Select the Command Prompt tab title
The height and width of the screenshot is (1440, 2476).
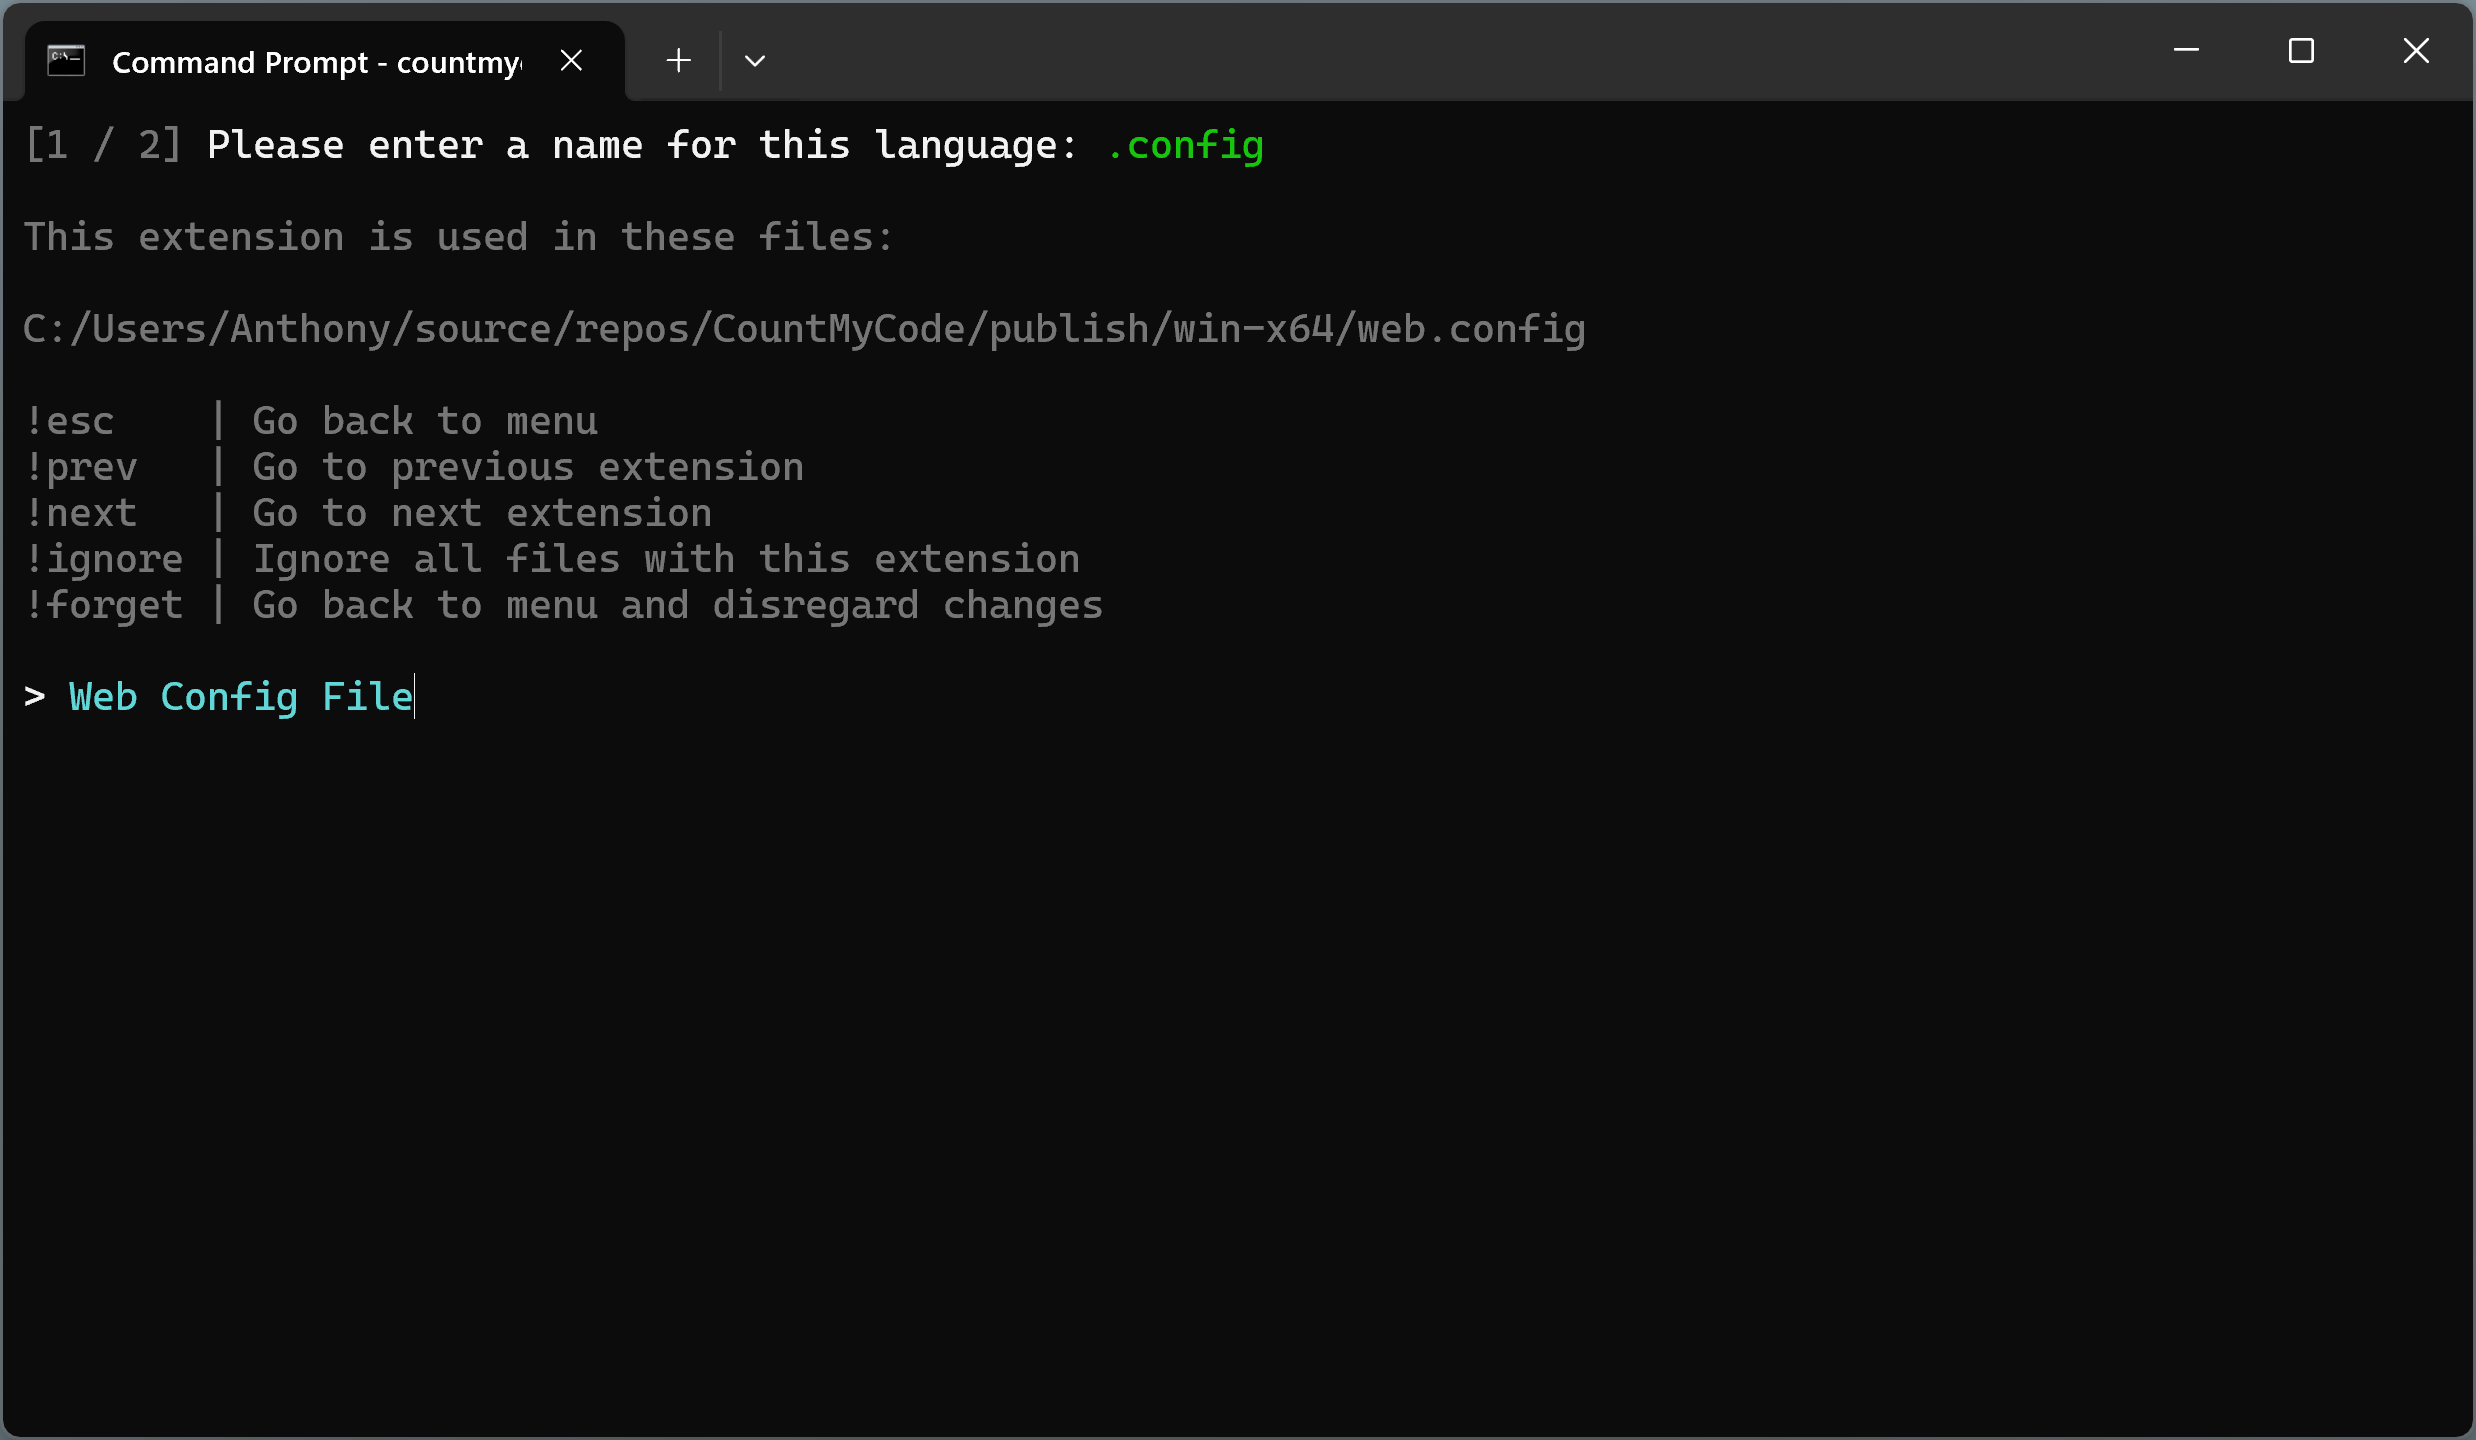click(316, 62)
